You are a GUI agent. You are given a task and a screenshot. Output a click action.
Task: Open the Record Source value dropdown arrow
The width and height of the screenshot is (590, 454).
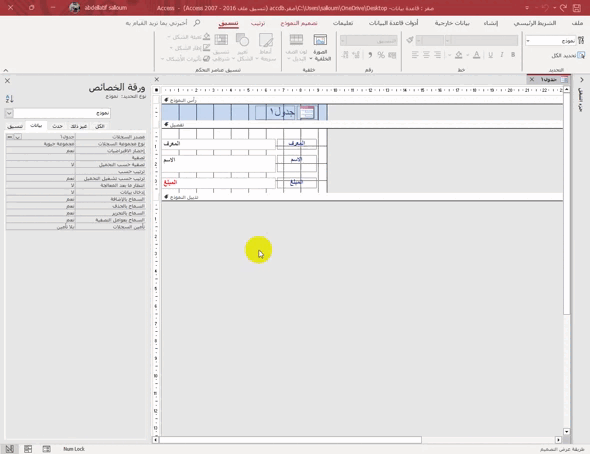18,137
